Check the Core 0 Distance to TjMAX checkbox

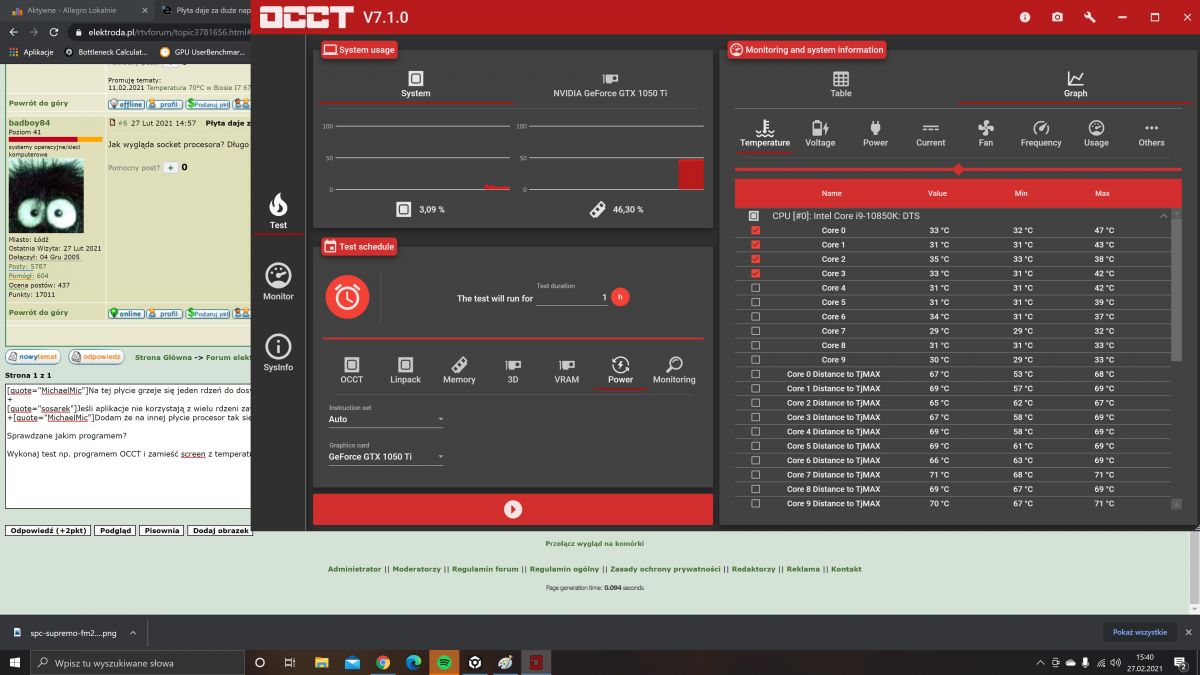click(x=755, y=374)
